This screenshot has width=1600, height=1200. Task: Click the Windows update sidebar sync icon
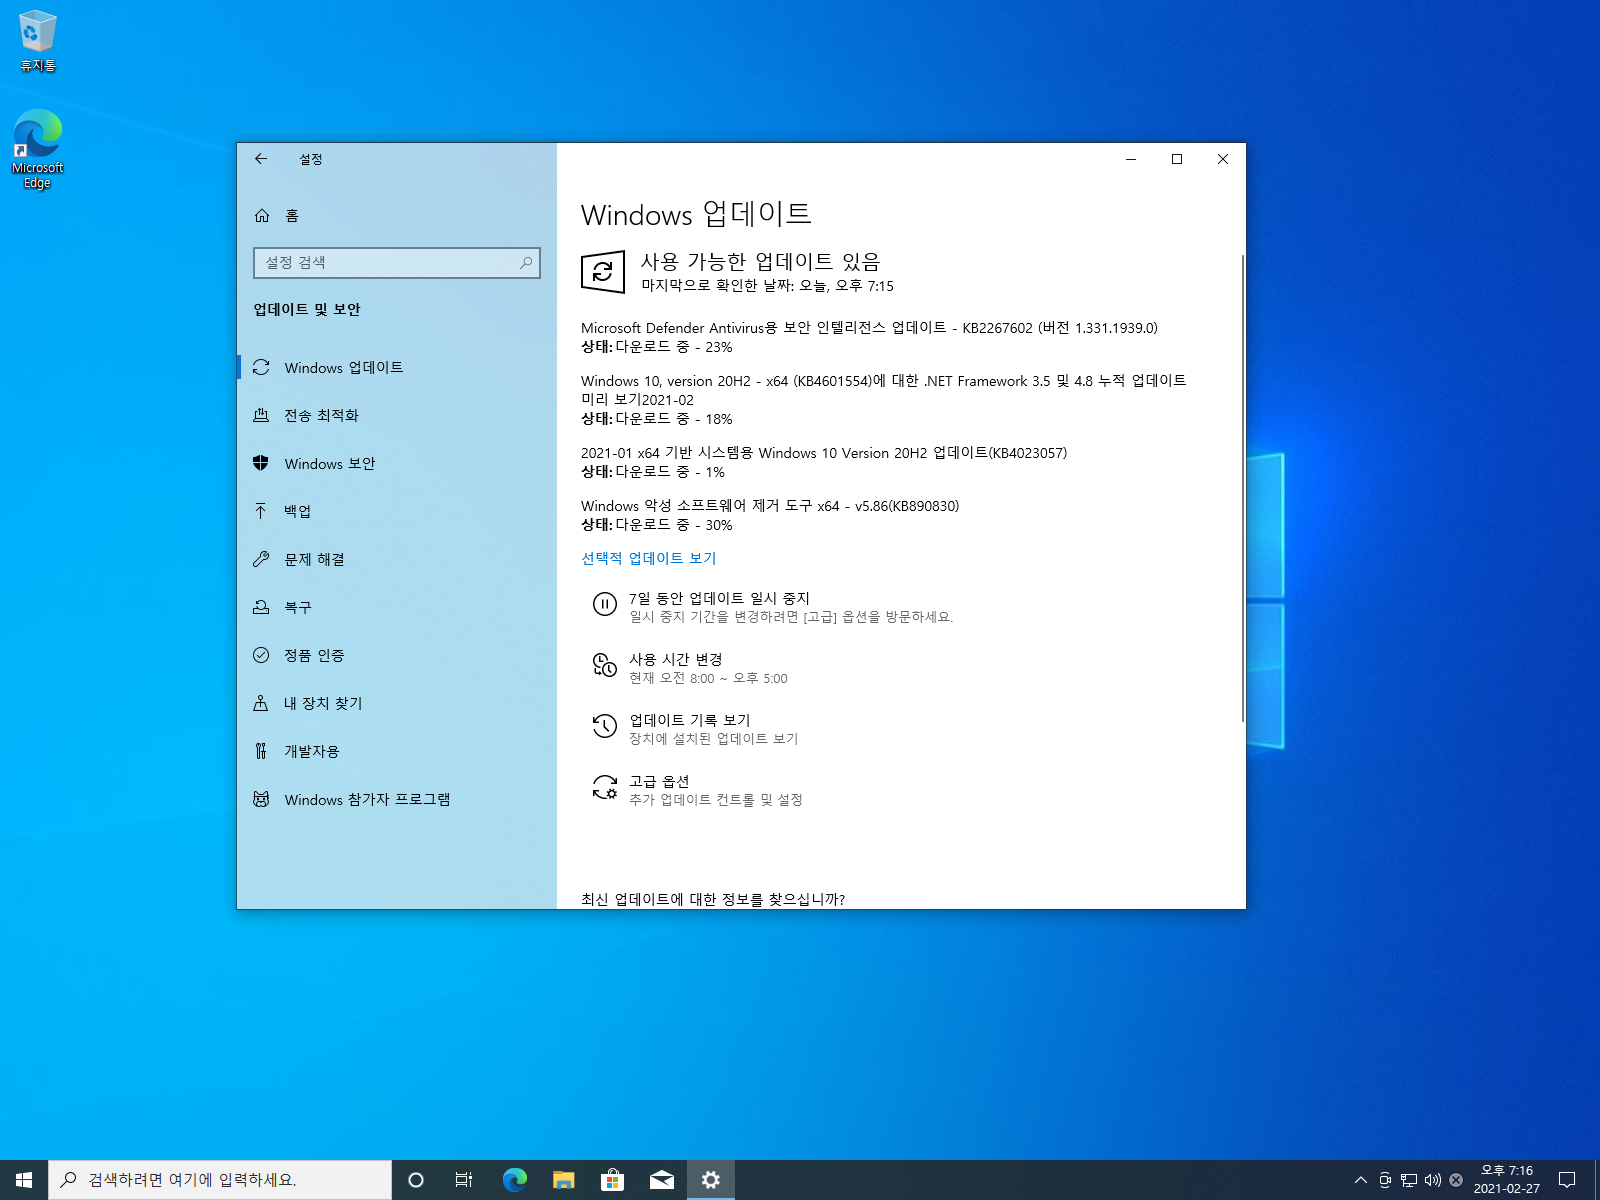point(261,368)
